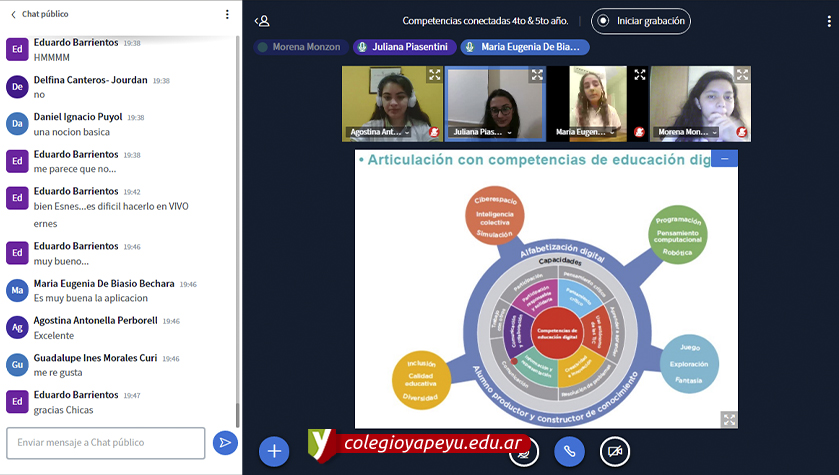The image size is (839, 475).
Task: Make the presentation fullscreen
Action: pos(729,419)
